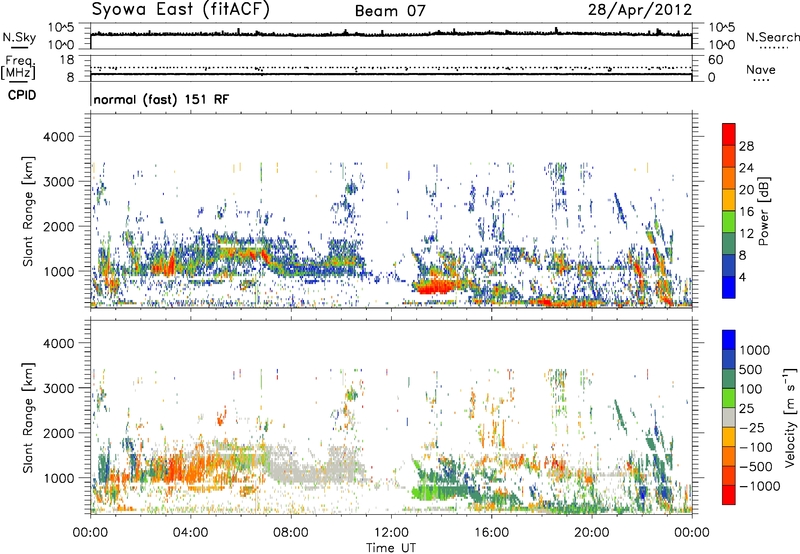
Task: Pick the red bottom segment of velocity colorbar
Action: [x=729, y=495]
